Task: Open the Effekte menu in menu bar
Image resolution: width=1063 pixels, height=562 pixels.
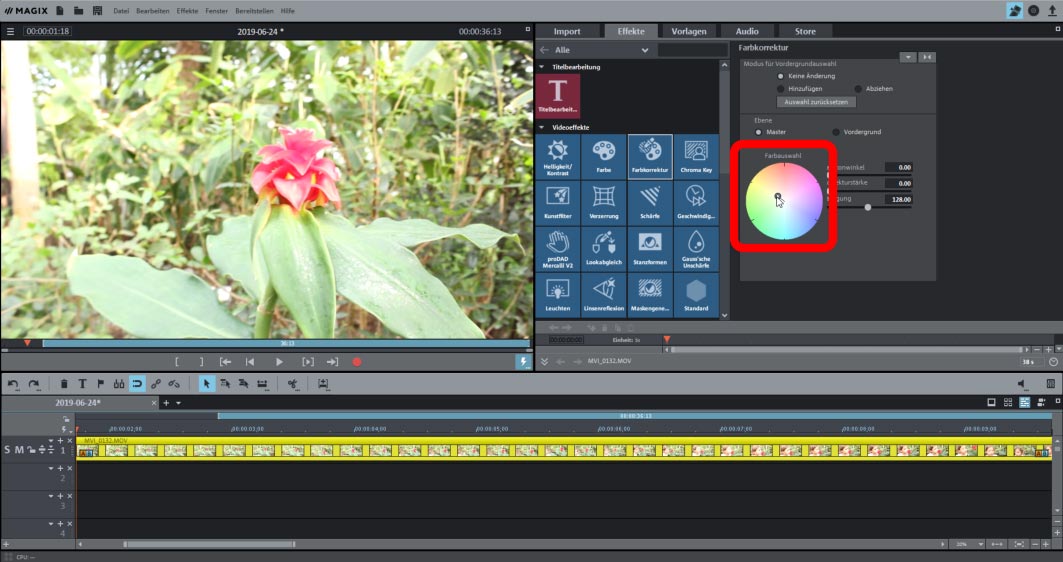Action: pyautogui.click(x=187, y=11)
